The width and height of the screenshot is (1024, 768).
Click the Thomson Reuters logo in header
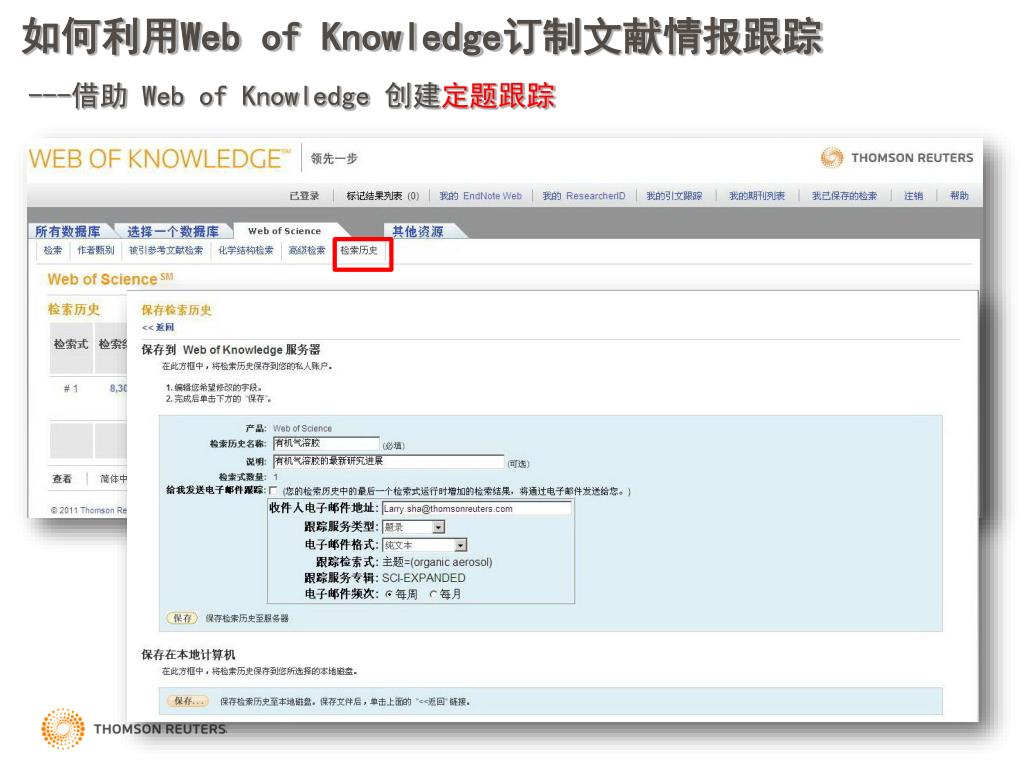click(x=897, y=157)
